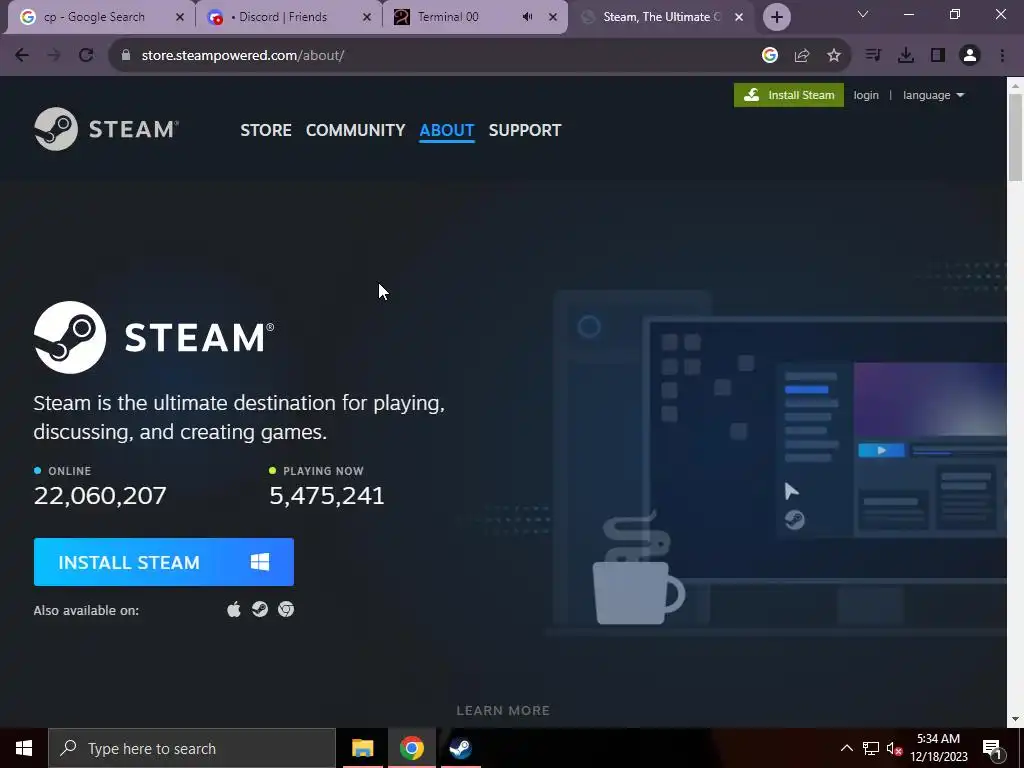The width and height of the screenshot is (1024, 768).
Task: Open the notification center icon
Action: [992, 748]
